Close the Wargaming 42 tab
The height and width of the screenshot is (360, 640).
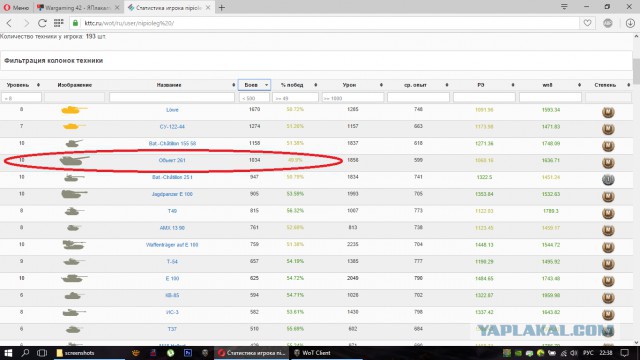click(x=117, y=7)
